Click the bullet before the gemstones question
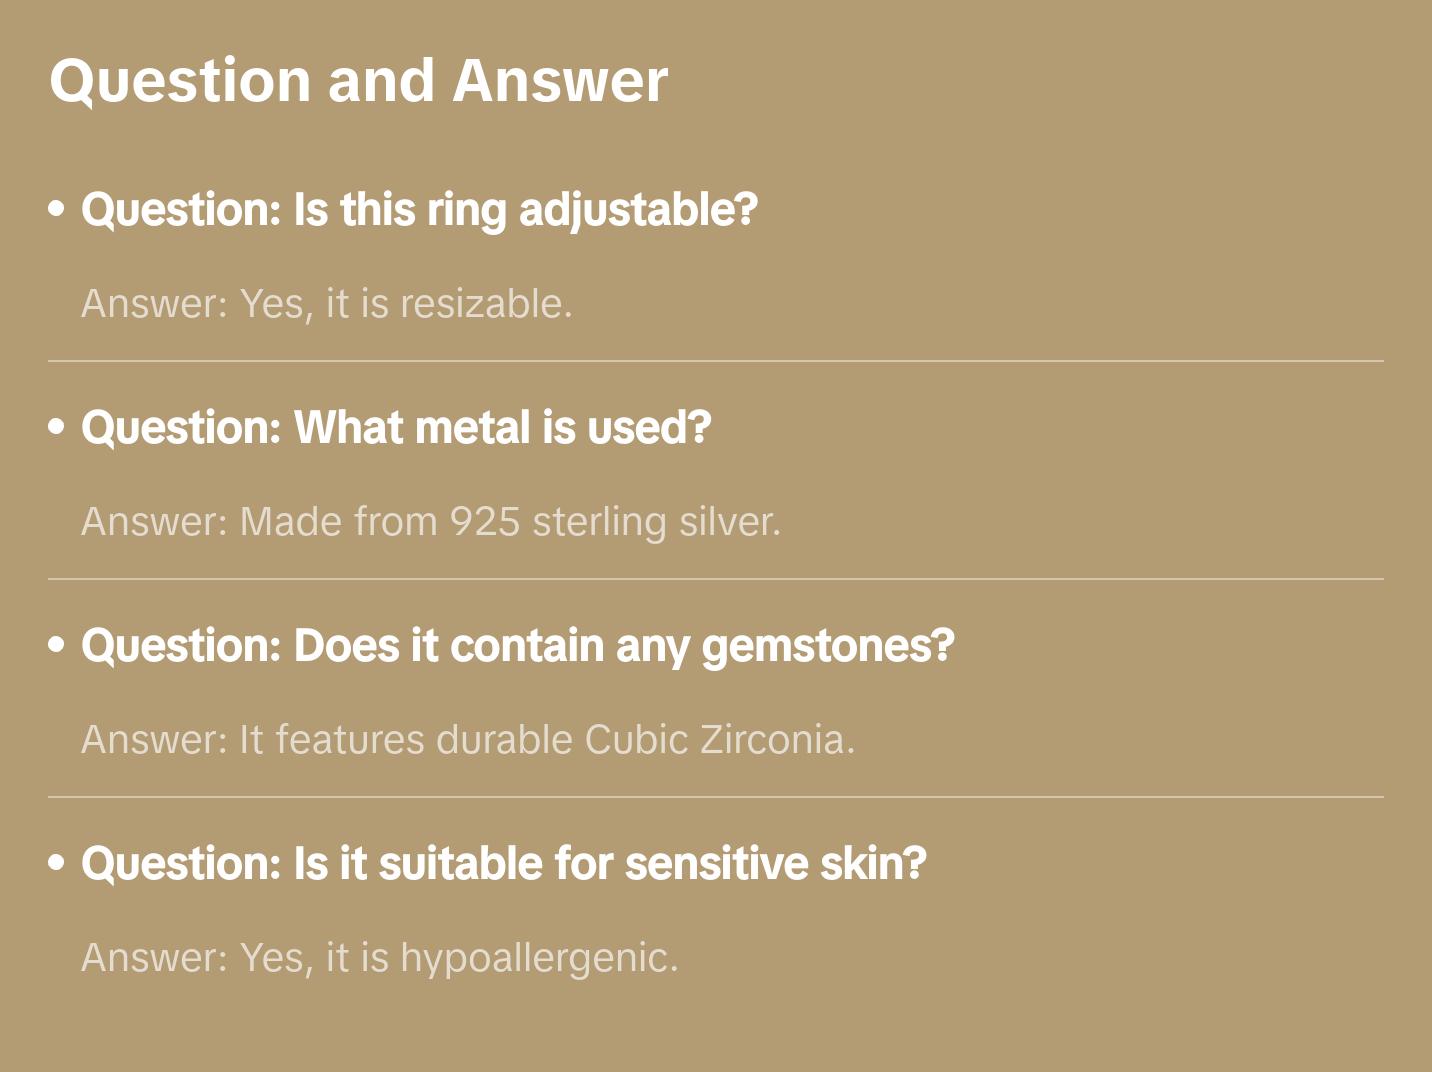The height and width of the screenshot is (1072, 1432). (57, 645)
